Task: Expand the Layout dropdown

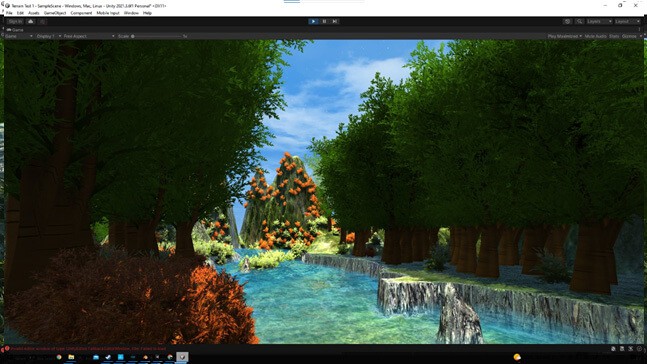Action: 628,21
